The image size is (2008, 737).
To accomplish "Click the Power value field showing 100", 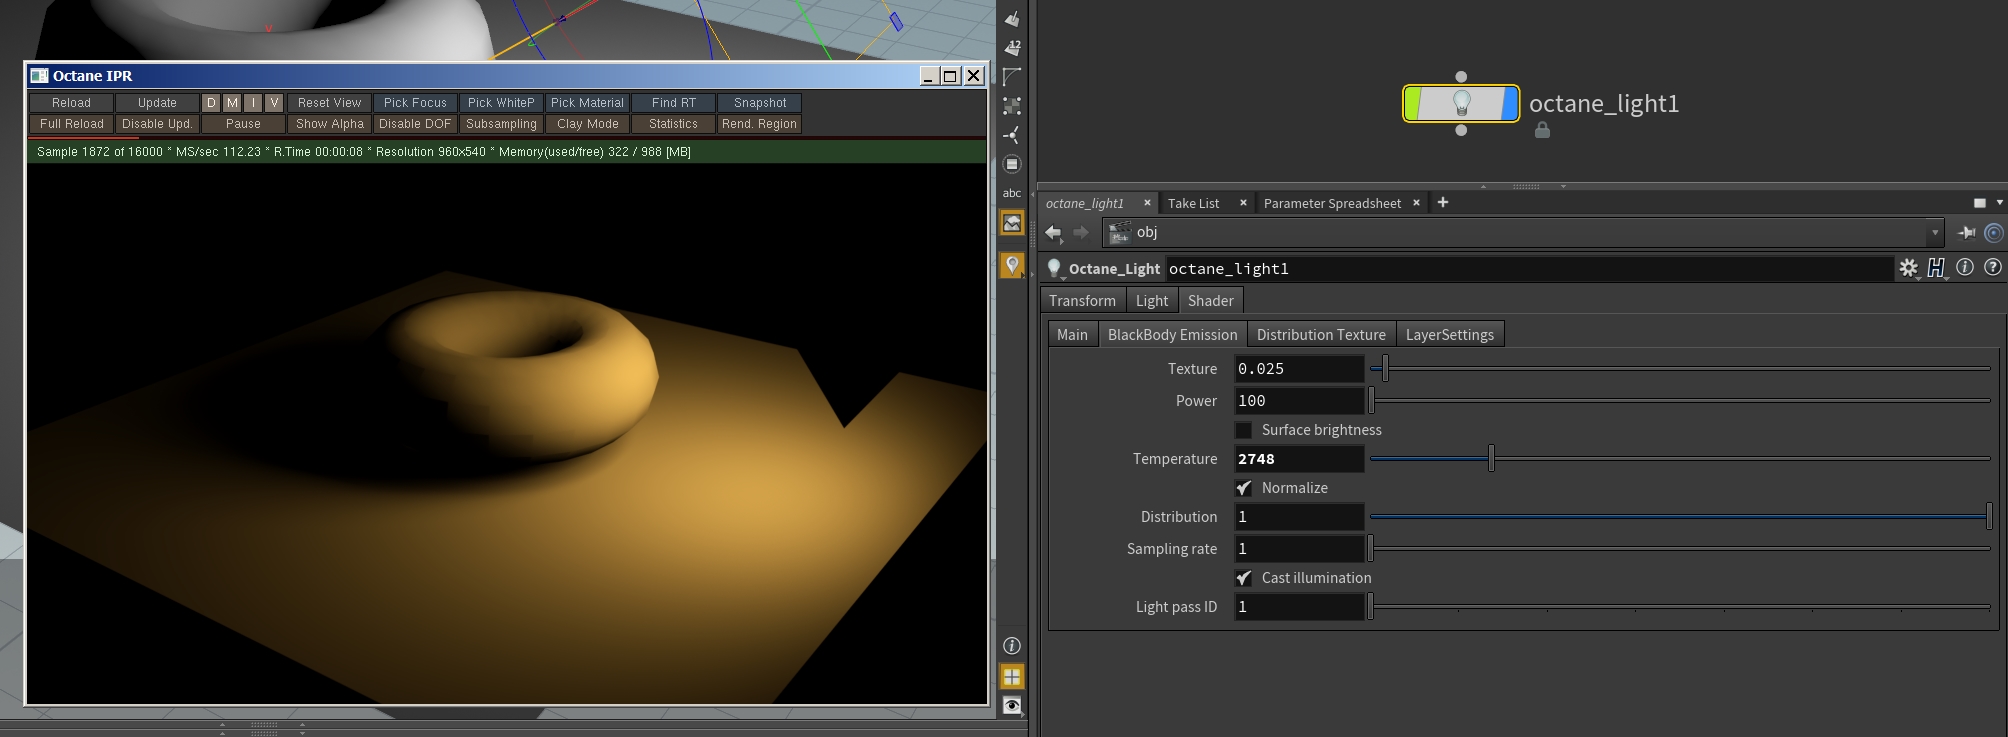I will pyautogui.click(x=1299, y=401).
